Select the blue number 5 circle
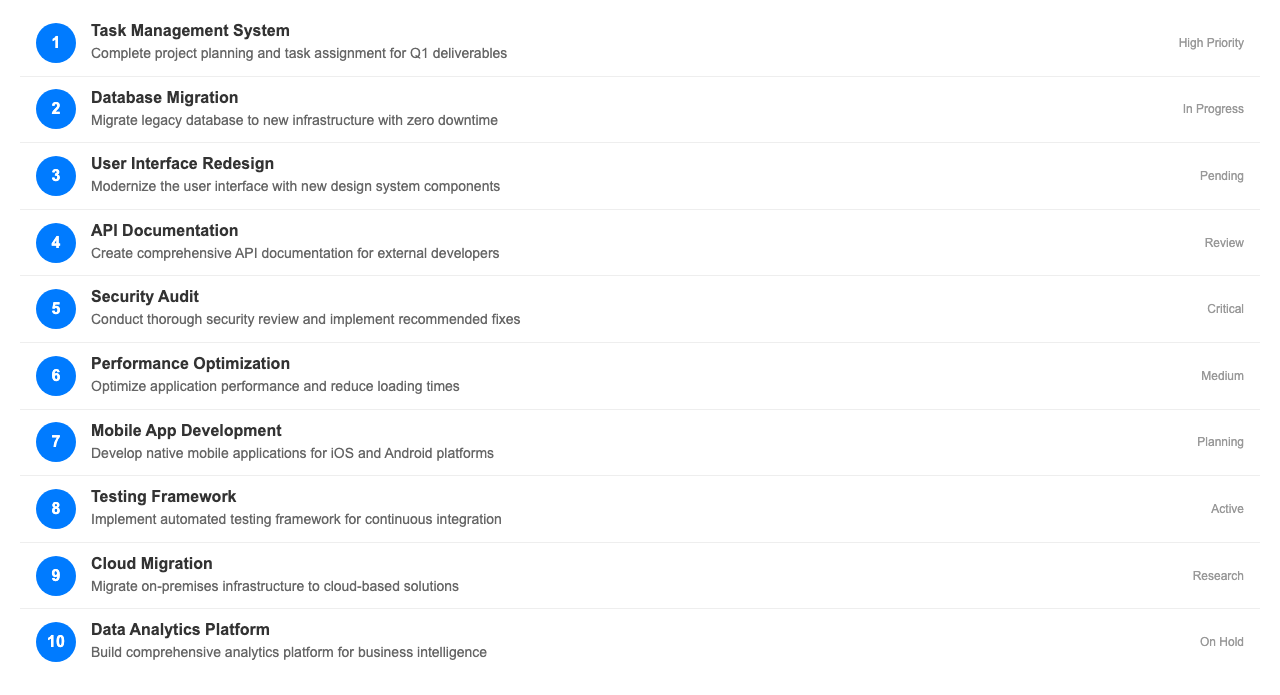Screen dimensions: 1280x695 (56, 309)
